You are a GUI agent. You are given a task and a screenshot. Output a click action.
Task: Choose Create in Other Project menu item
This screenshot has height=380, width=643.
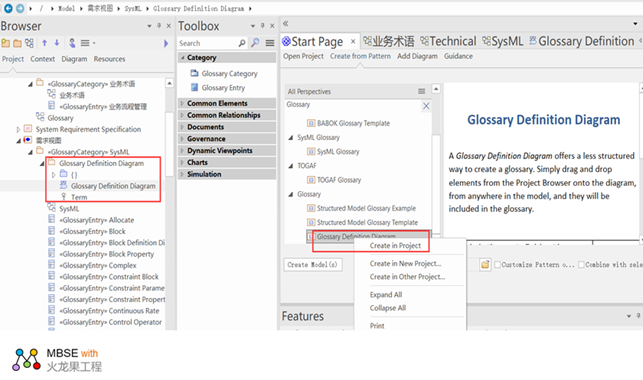click(x=407, y=277)
